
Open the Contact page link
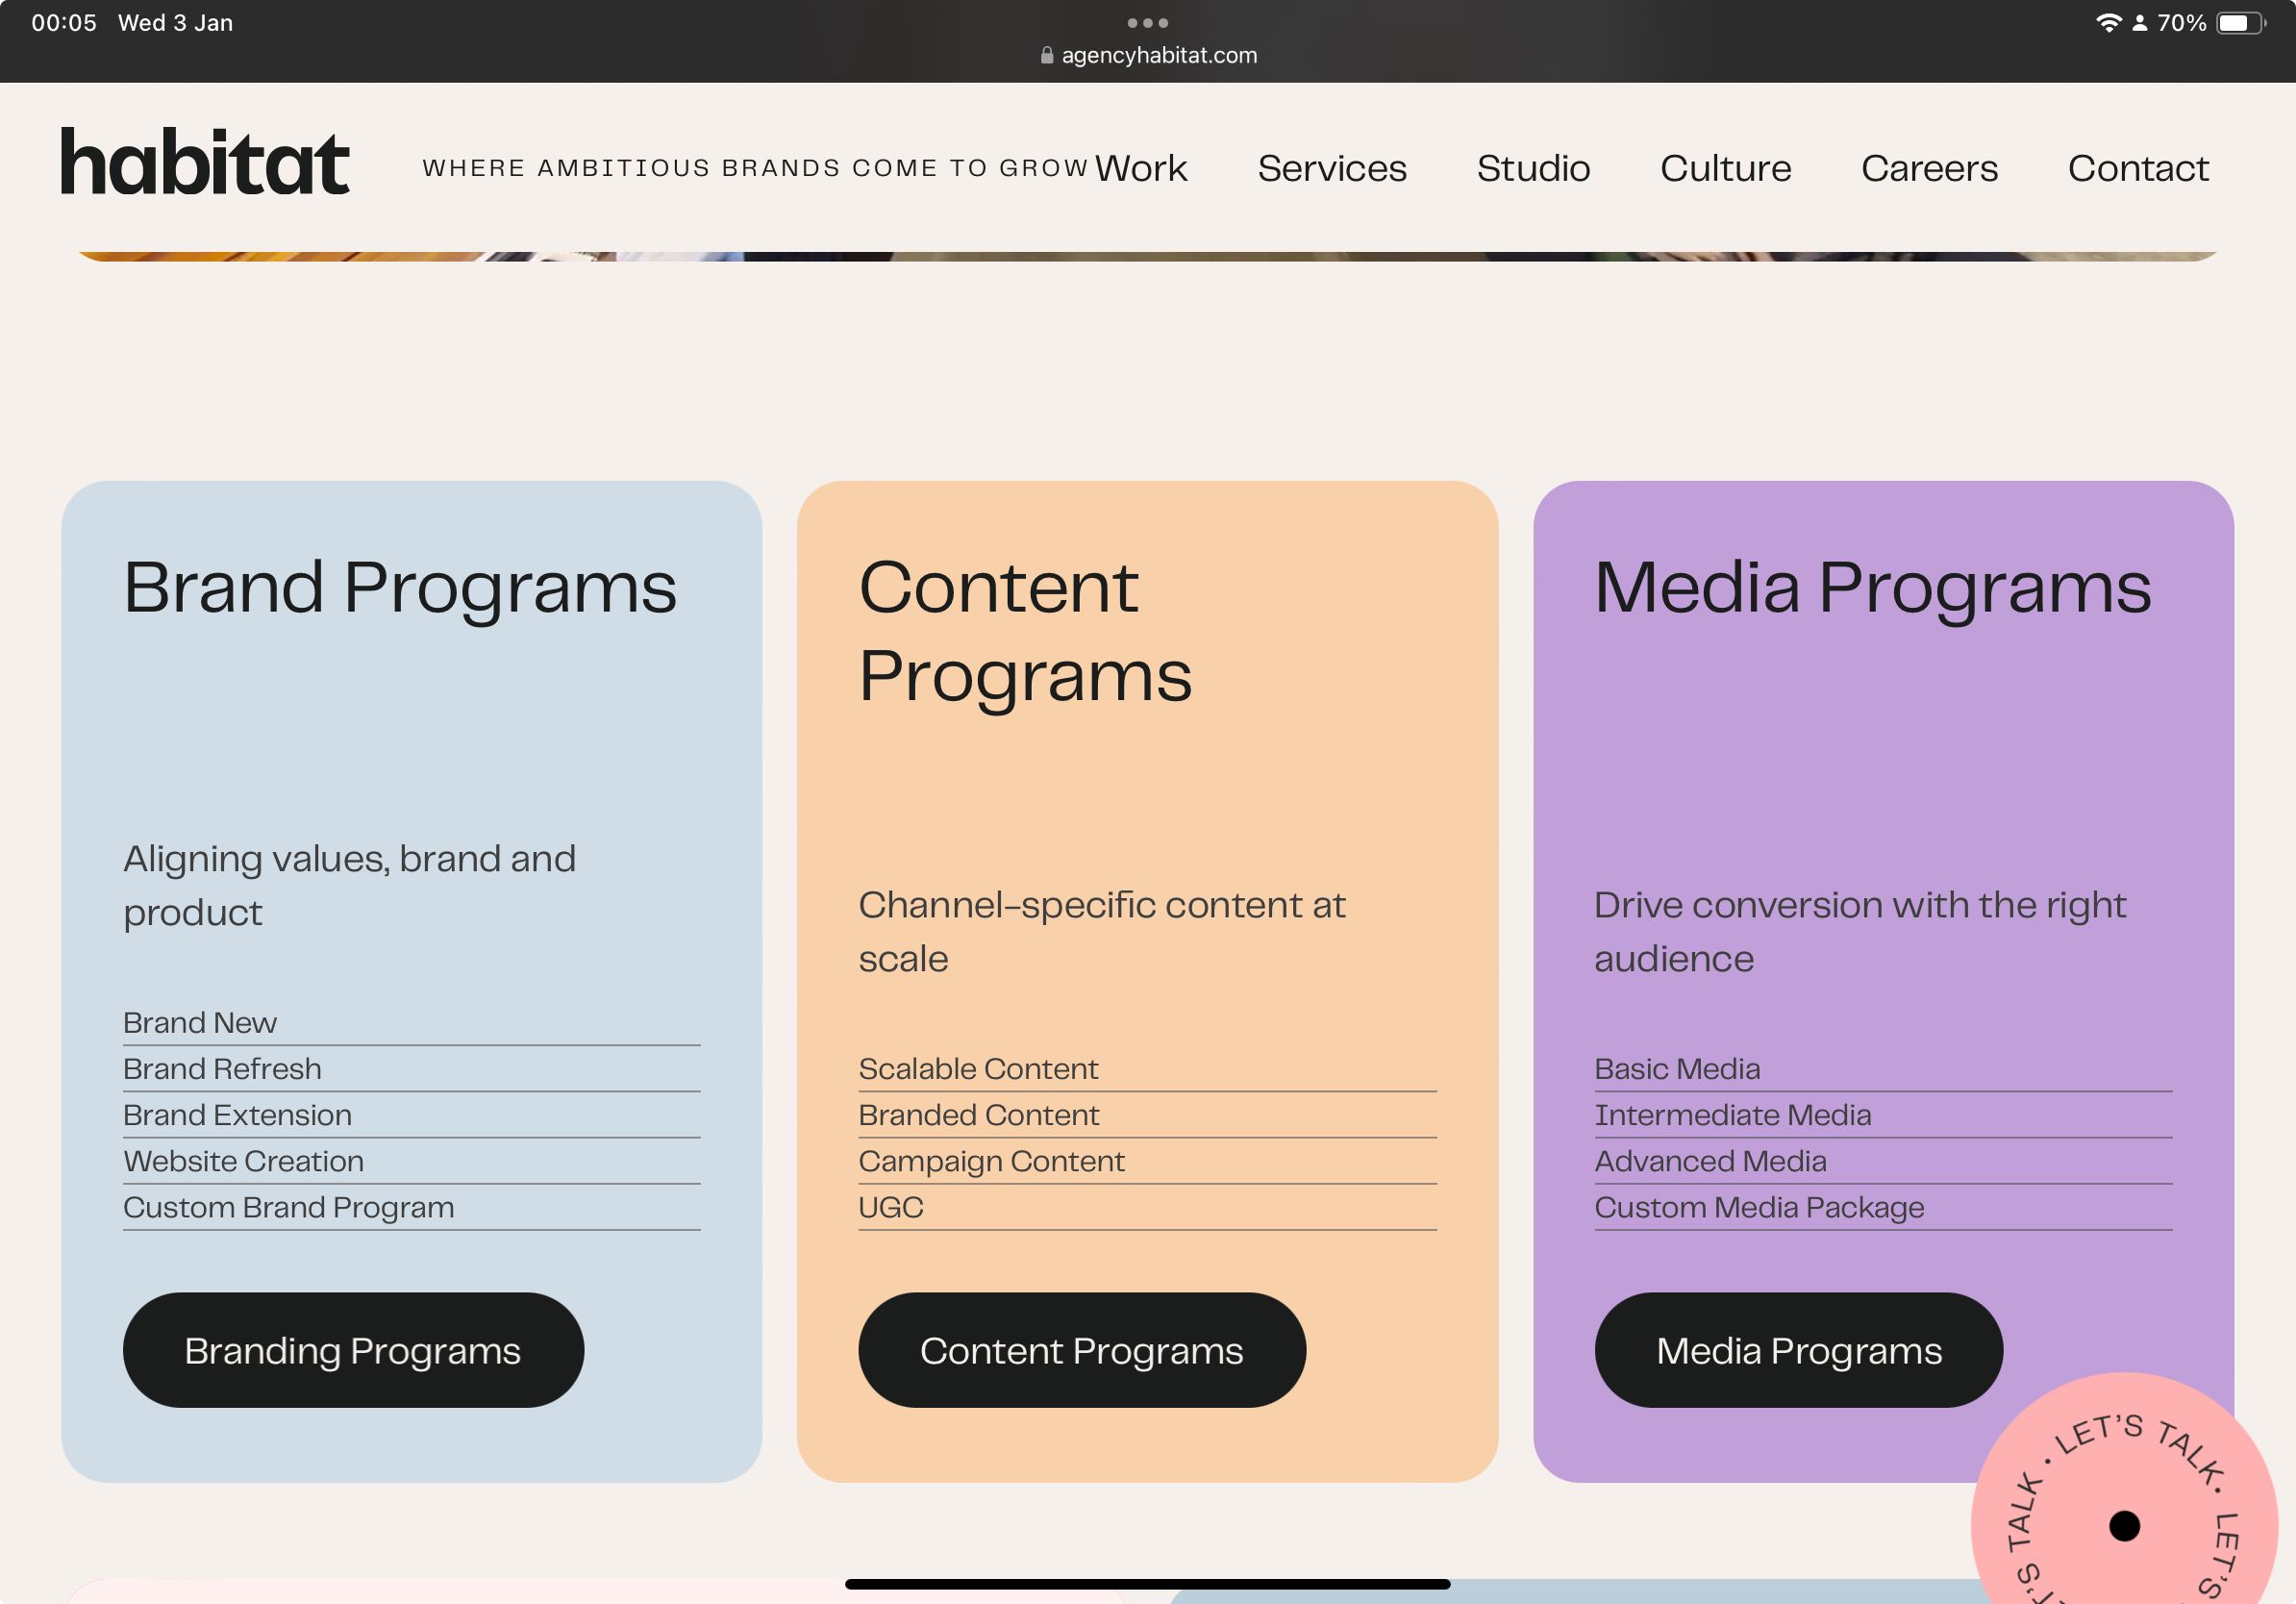(2137, 168)
